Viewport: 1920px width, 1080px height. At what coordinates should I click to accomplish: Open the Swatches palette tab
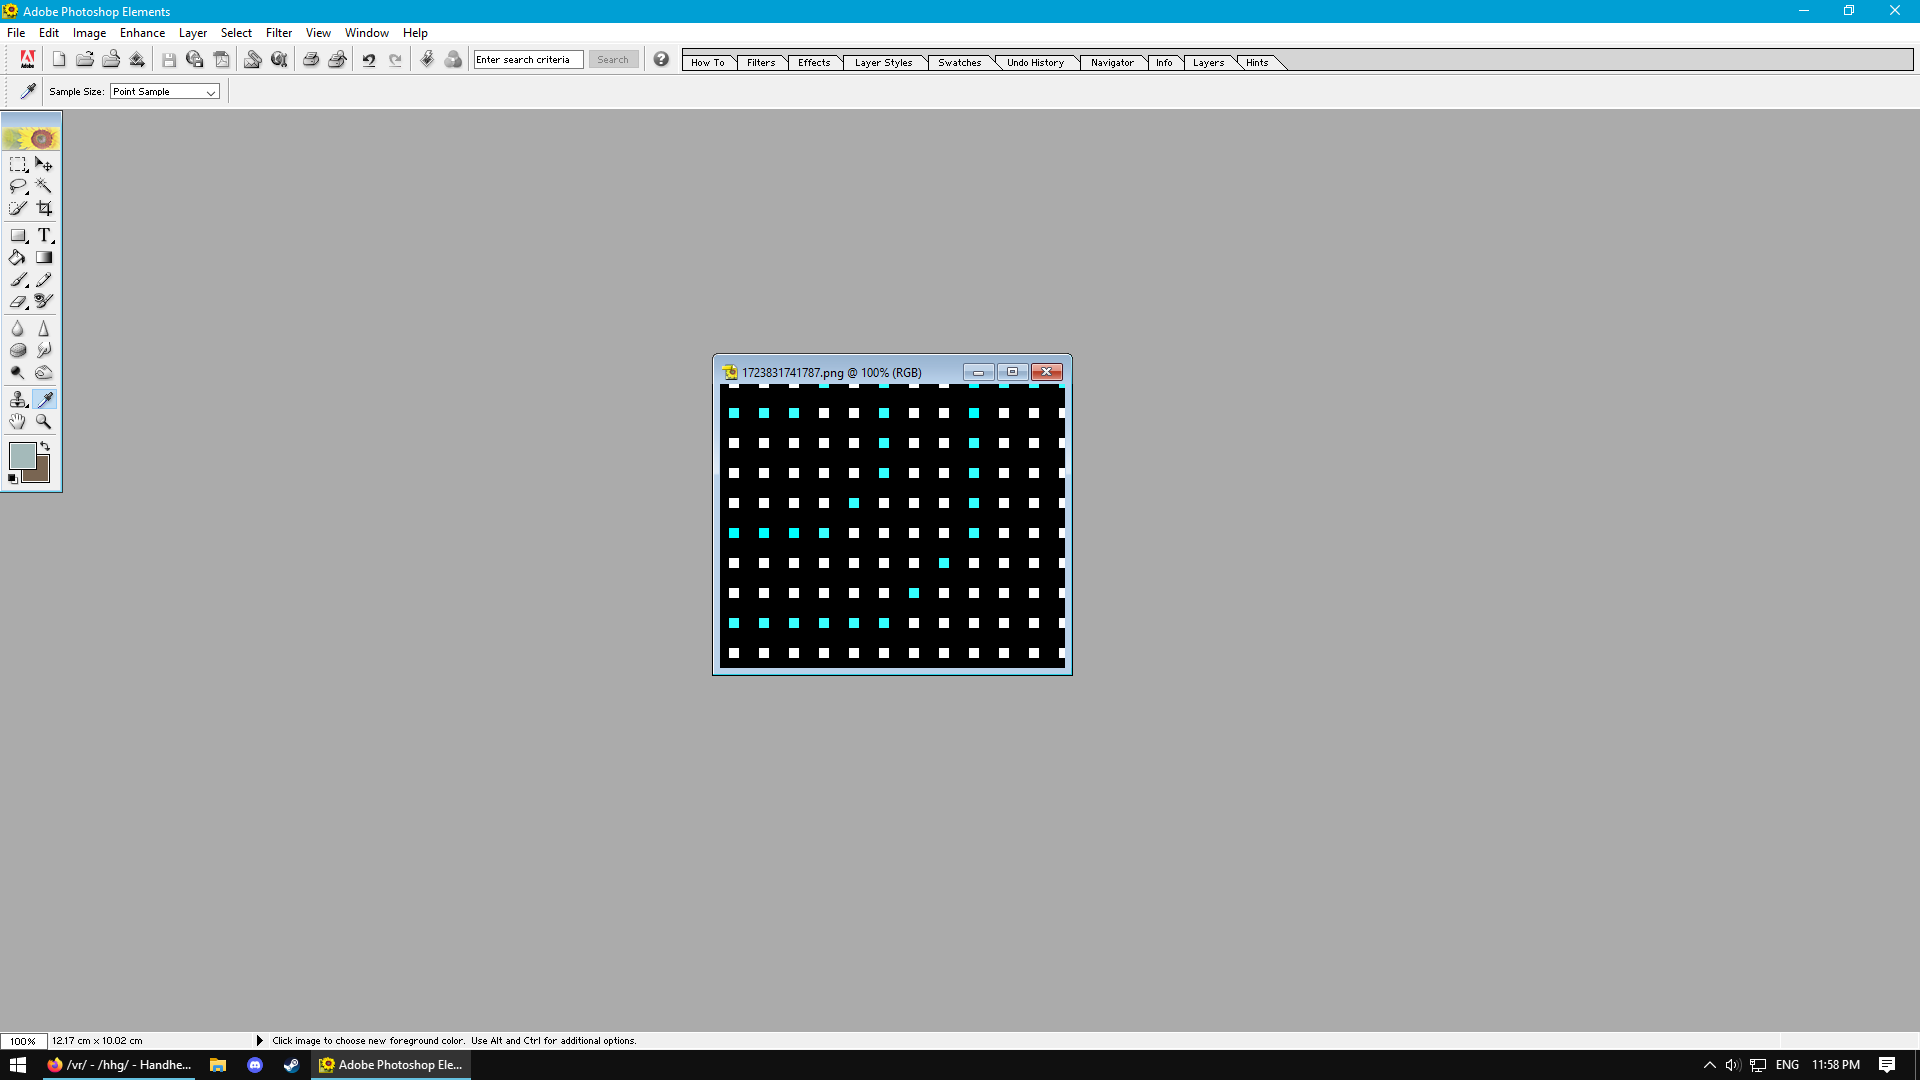coord(960,62)
